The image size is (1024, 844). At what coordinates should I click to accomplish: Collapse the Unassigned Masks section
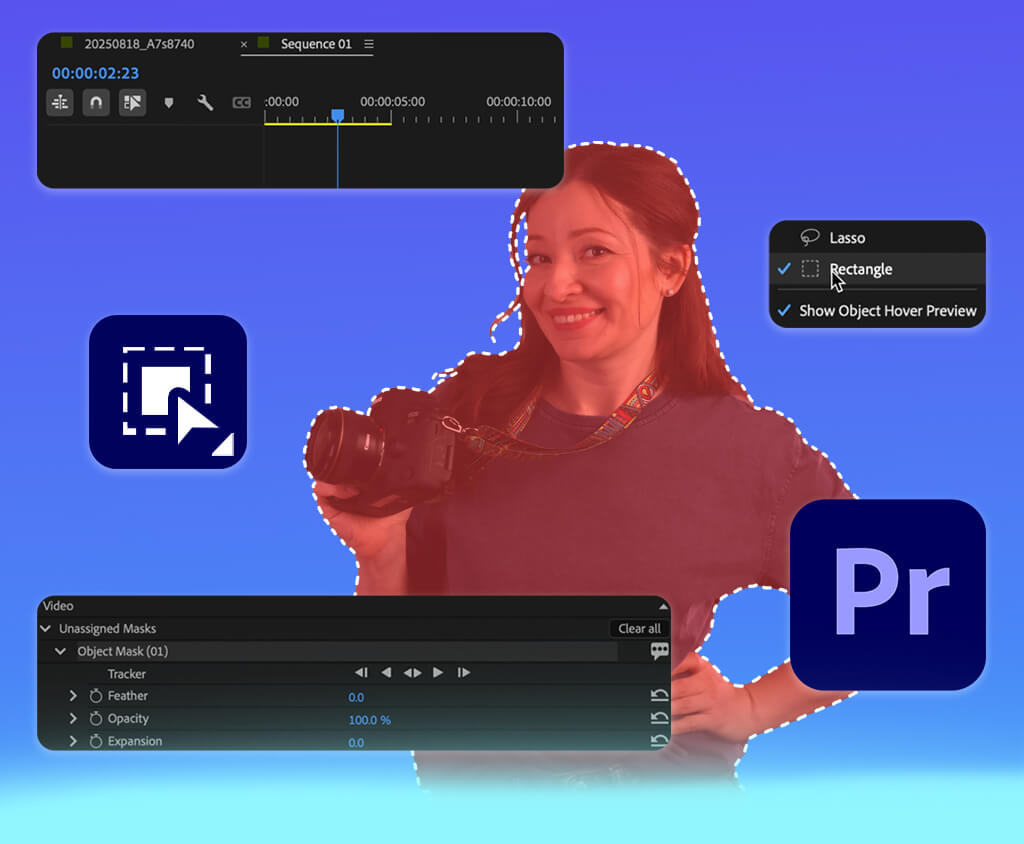(46, 628)
